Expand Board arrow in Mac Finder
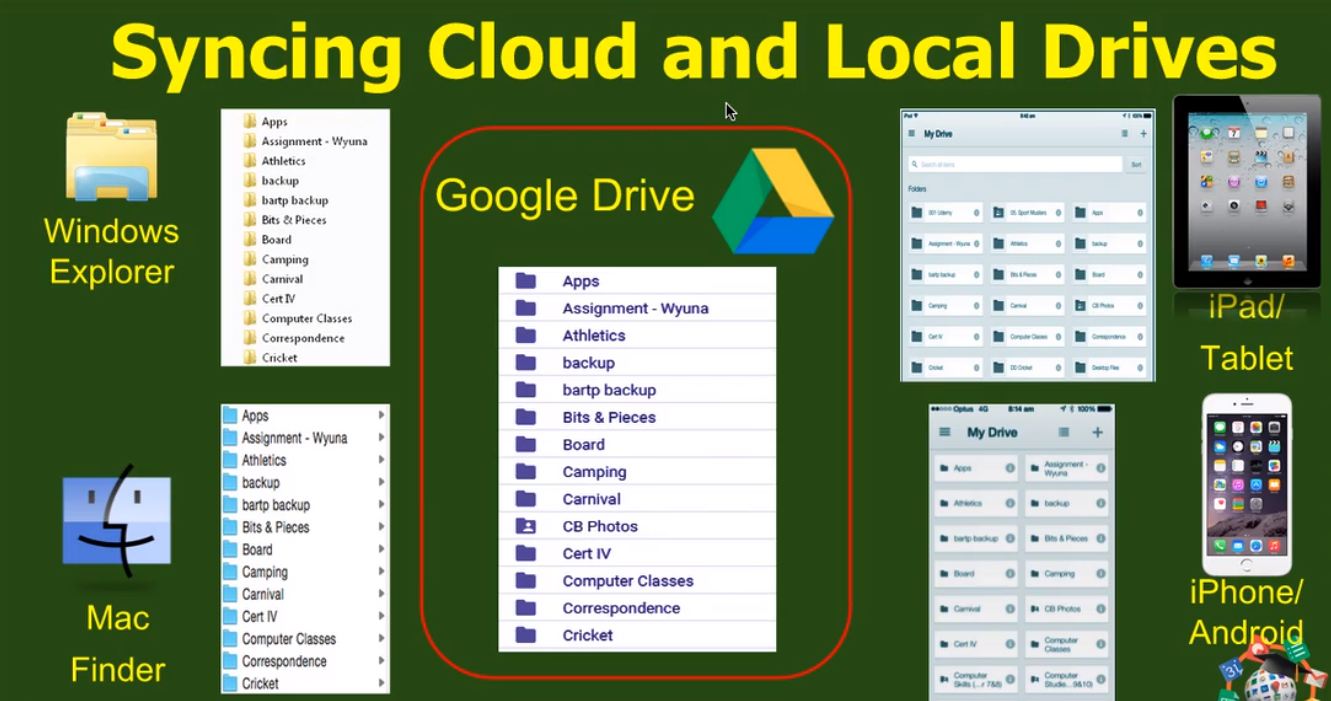Viewport: 1331px width, 701px height. [x=381, y=549]
